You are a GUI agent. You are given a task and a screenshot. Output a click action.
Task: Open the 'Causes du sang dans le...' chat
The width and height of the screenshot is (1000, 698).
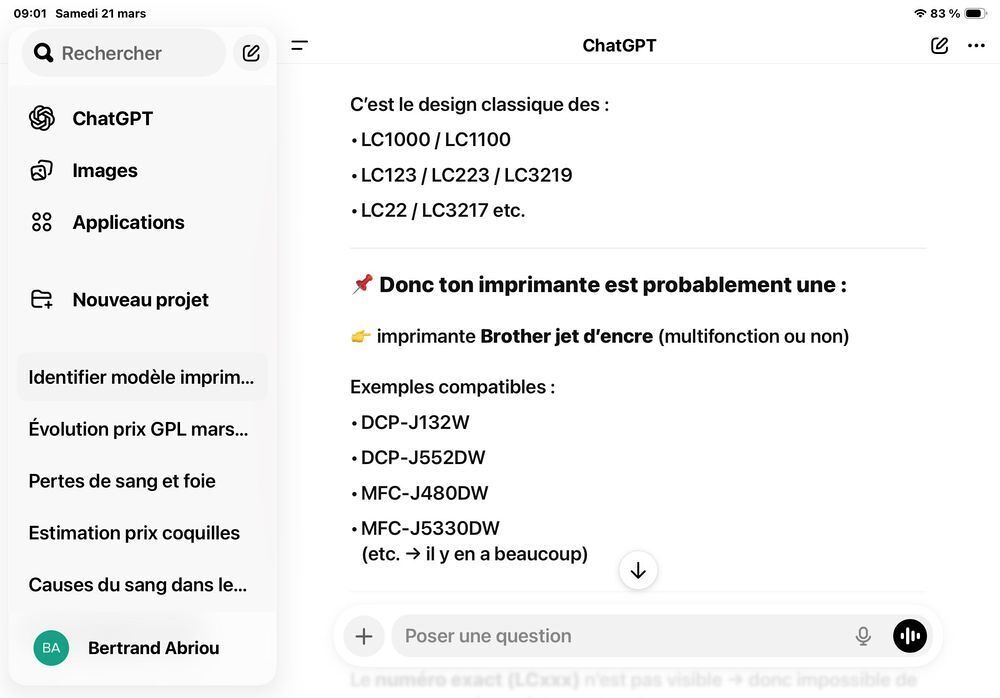pyautogui.click(x=142, y=584)
